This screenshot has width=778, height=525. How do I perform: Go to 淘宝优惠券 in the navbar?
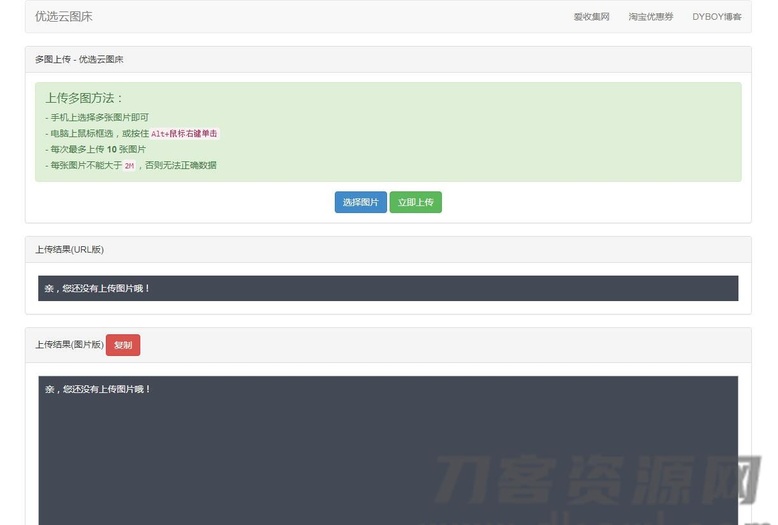pyautogui.click(x=650, y=17)
